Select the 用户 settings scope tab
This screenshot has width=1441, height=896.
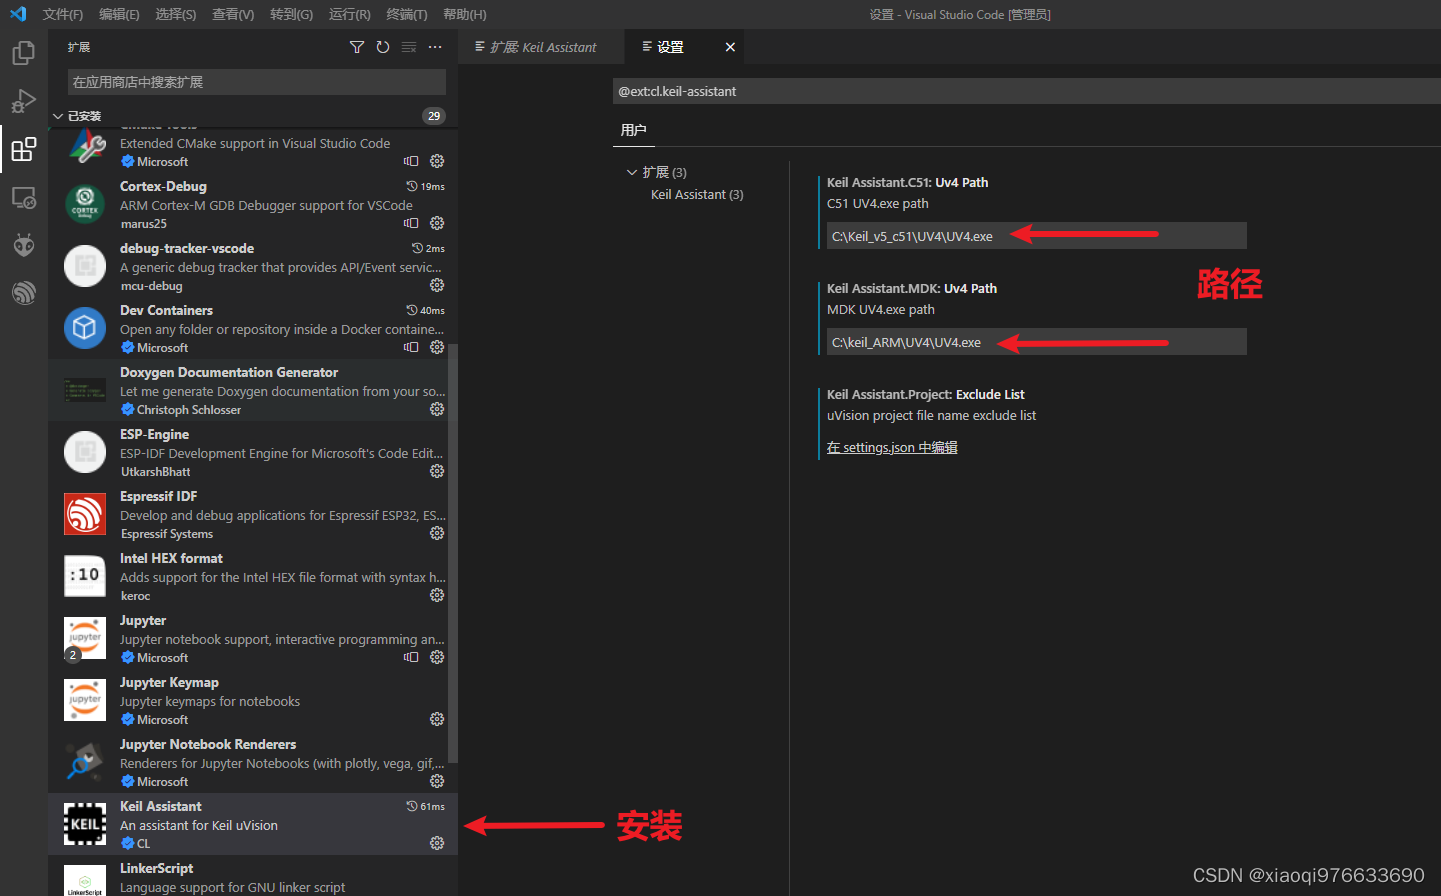pyautogui.click(x=633, y=130)
